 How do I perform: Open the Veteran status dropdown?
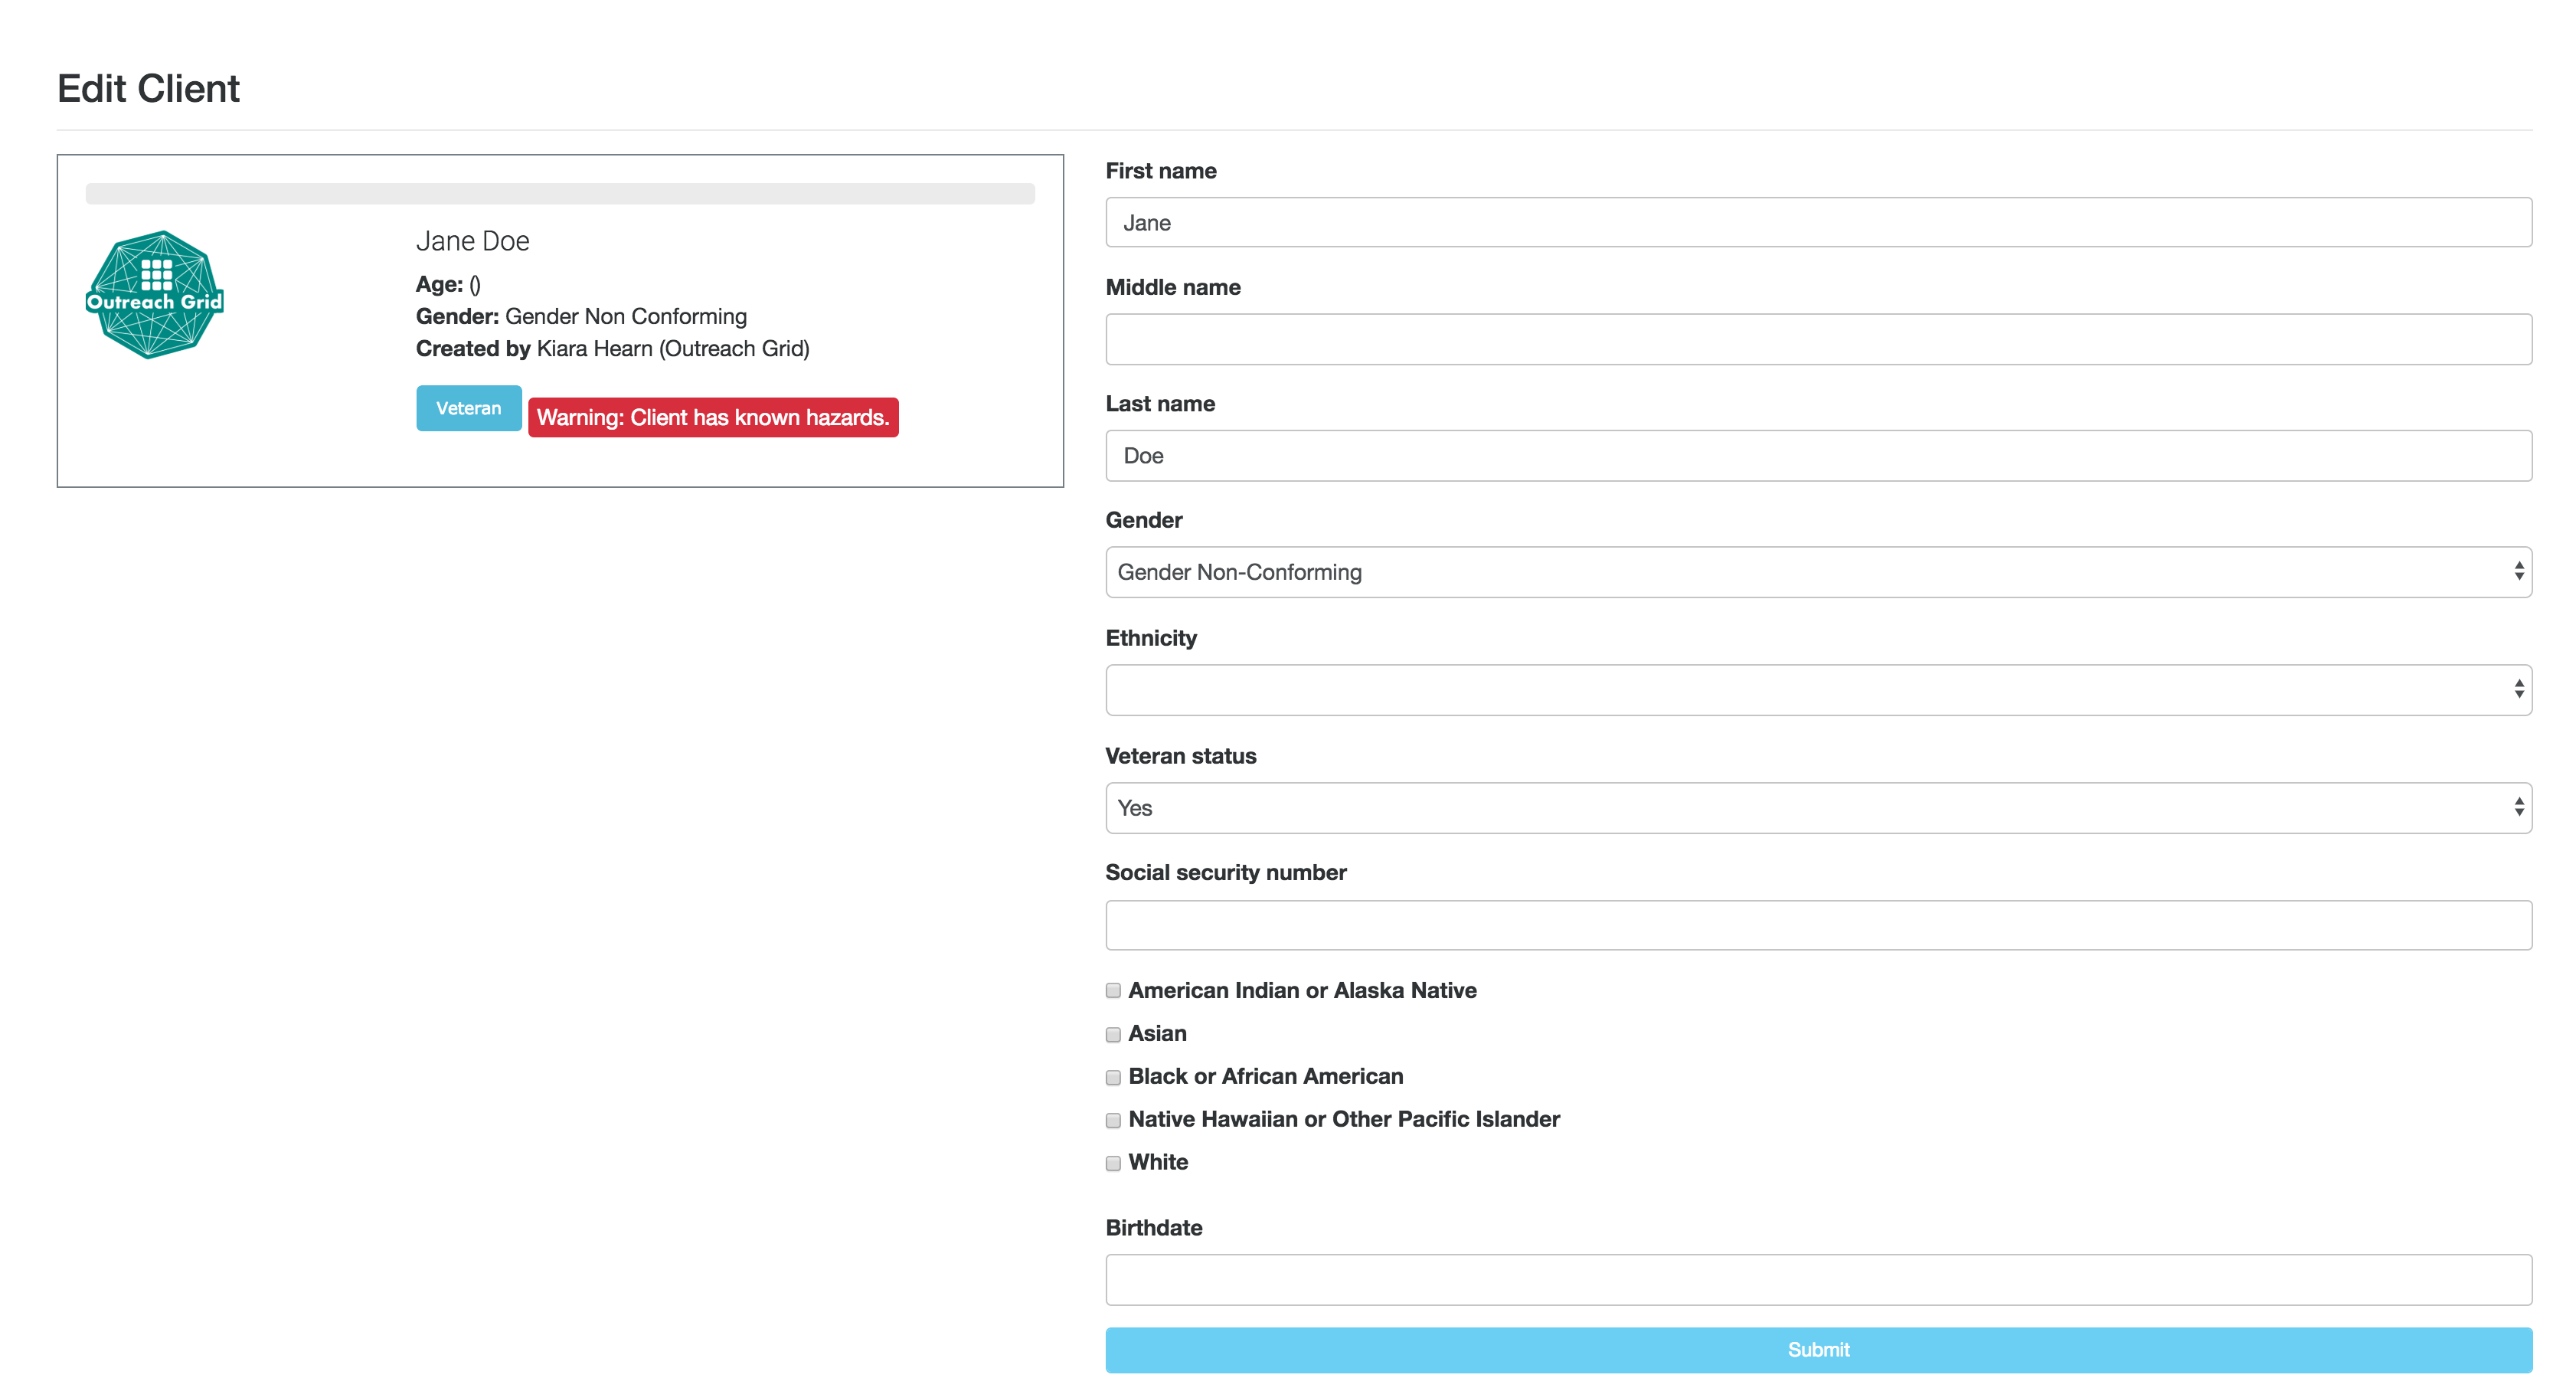(1817, 808)
